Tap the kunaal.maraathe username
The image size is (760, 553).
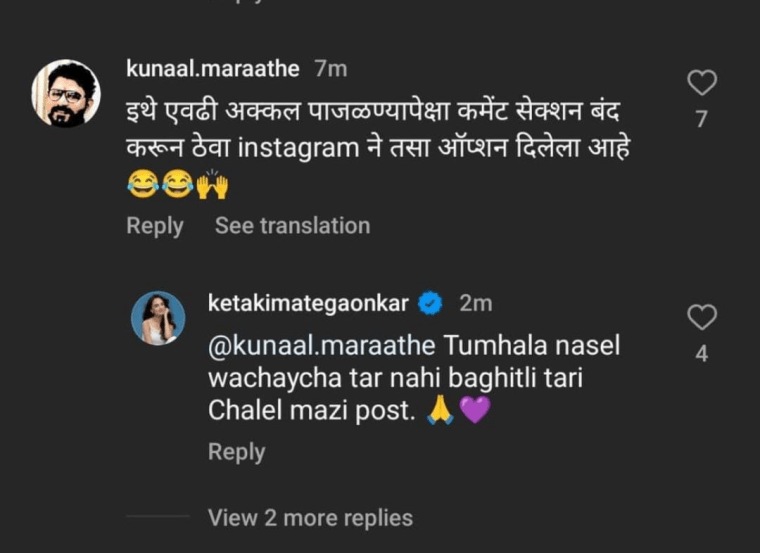213,68
